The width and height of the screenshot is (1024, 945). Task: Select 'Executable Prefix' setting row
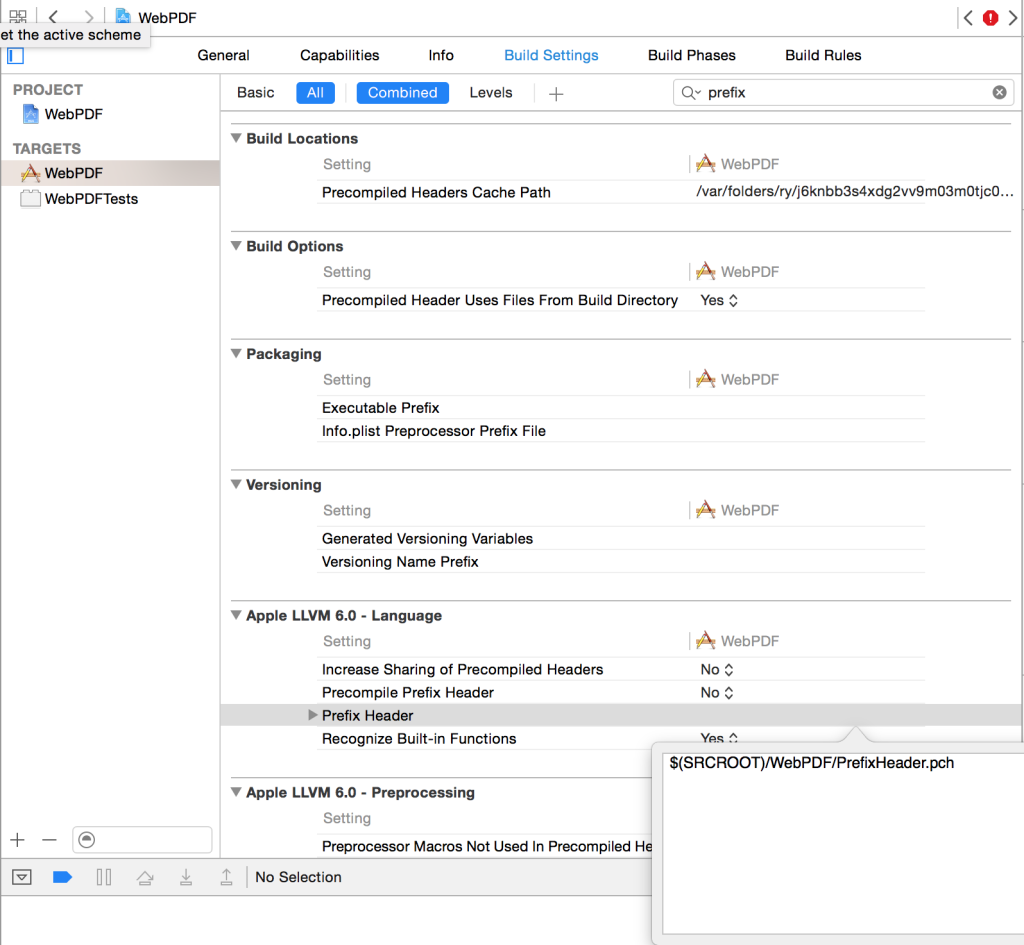(x=381, y=408)
